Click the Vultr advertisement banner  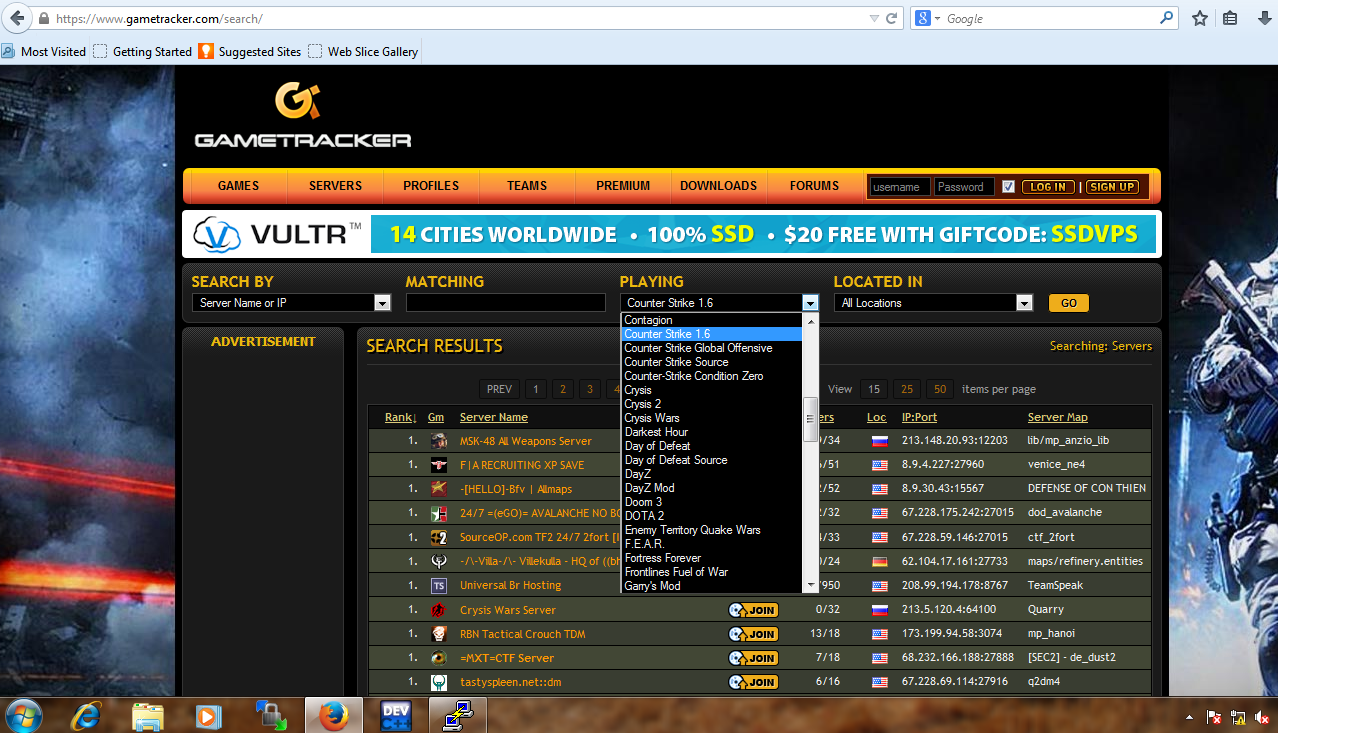pyautogui.click(x=672, y=235)
